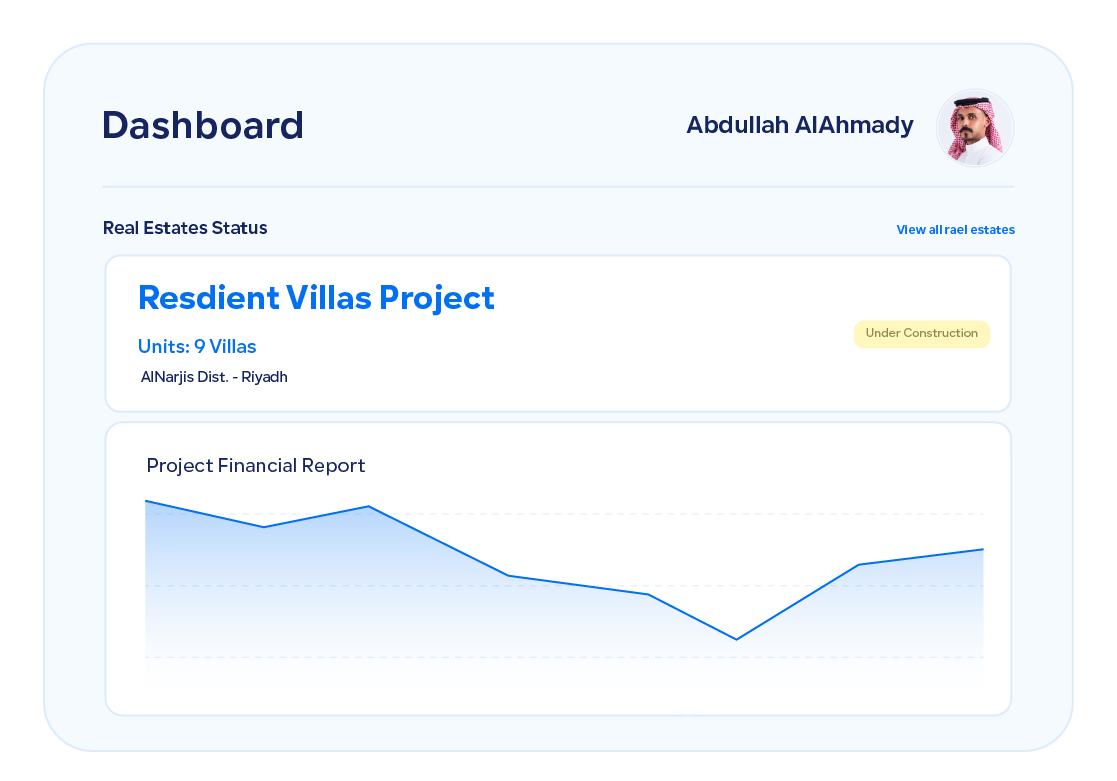Select the lowest point on the financial chart
The height and width of the screenshot is (781, 1117).
click(736, 639)
